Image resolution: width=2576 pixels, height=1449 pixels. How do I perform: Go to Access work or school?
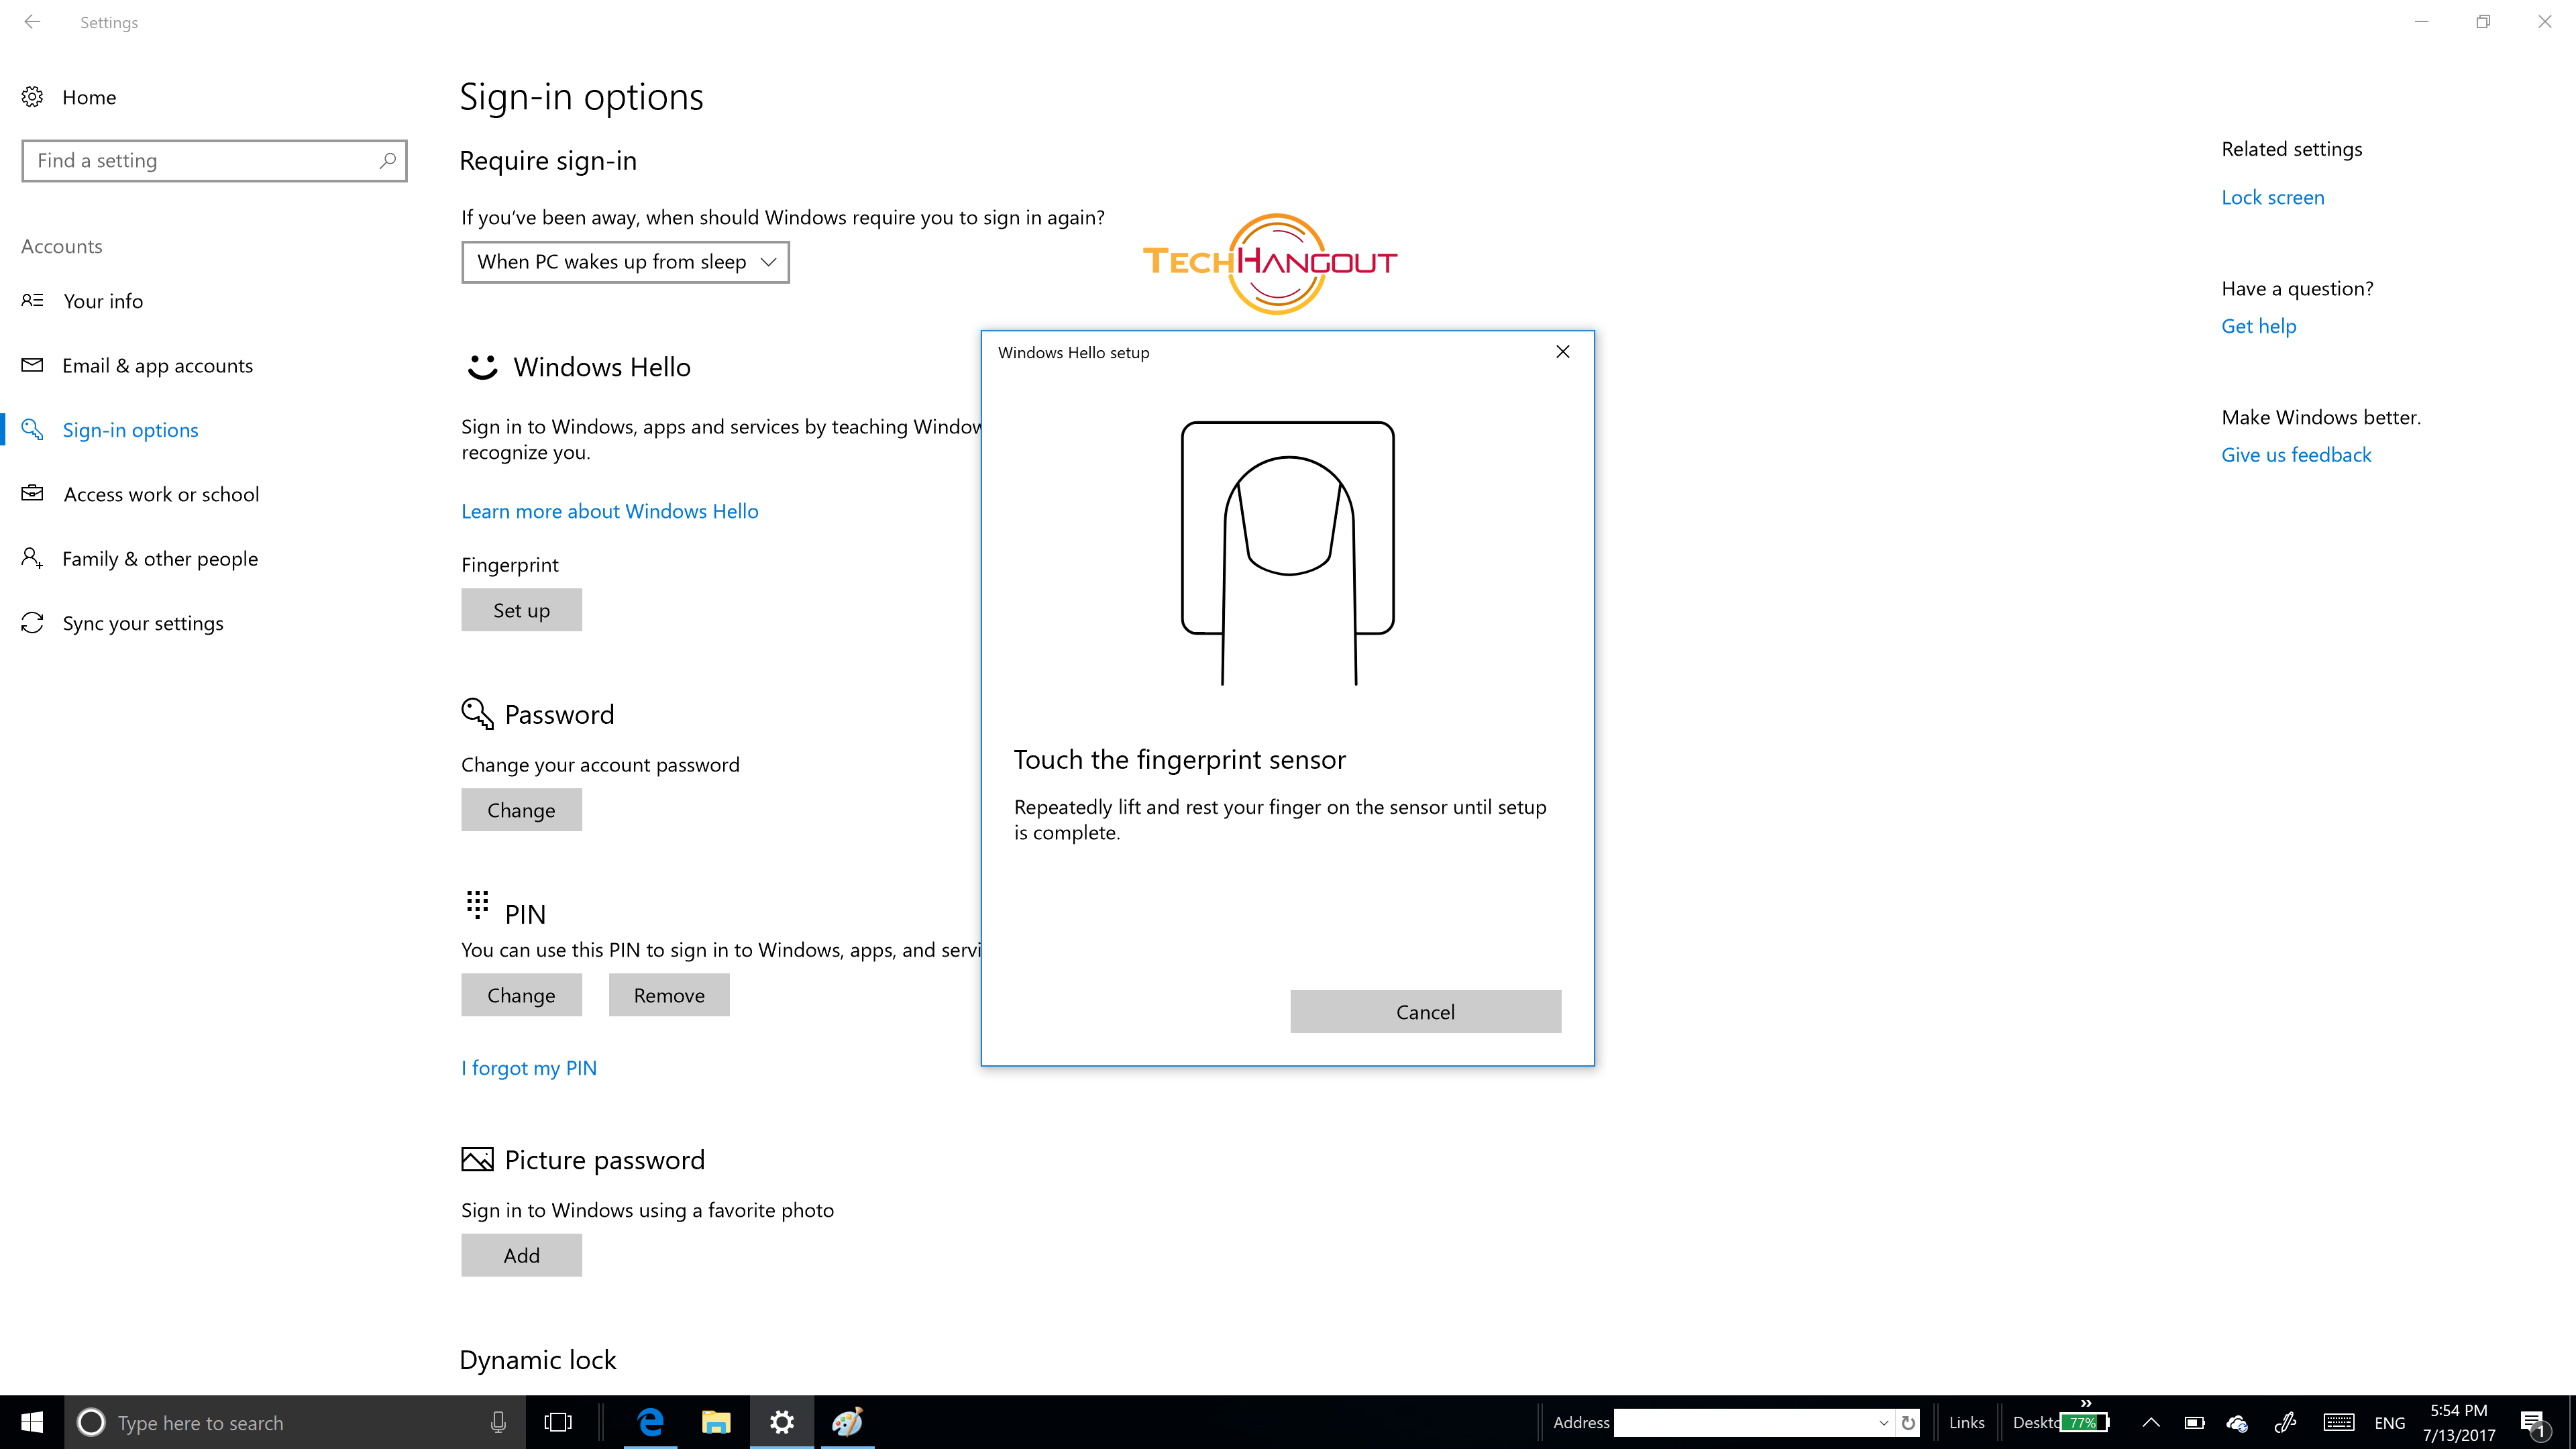[x=161, y=494]
